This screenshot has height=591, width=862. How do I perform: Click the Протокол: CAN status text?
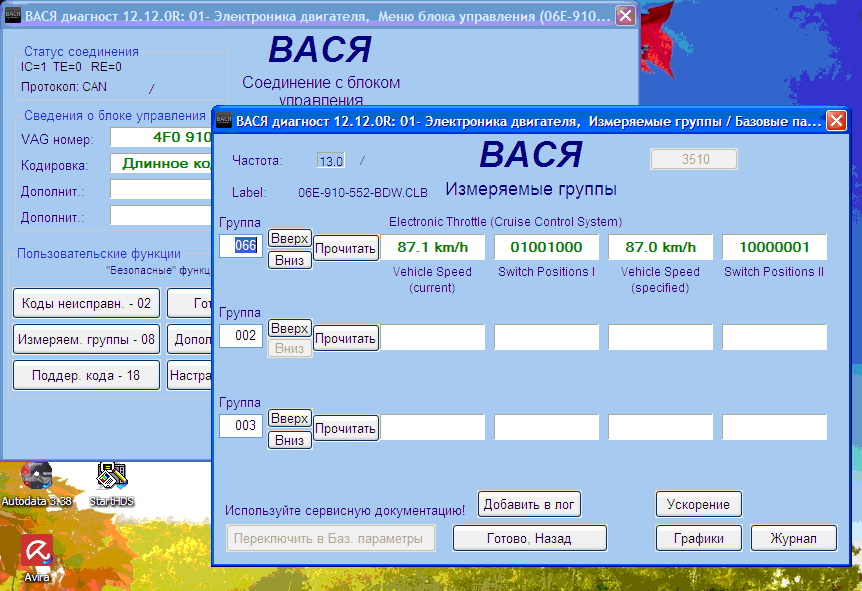point(64,87)
